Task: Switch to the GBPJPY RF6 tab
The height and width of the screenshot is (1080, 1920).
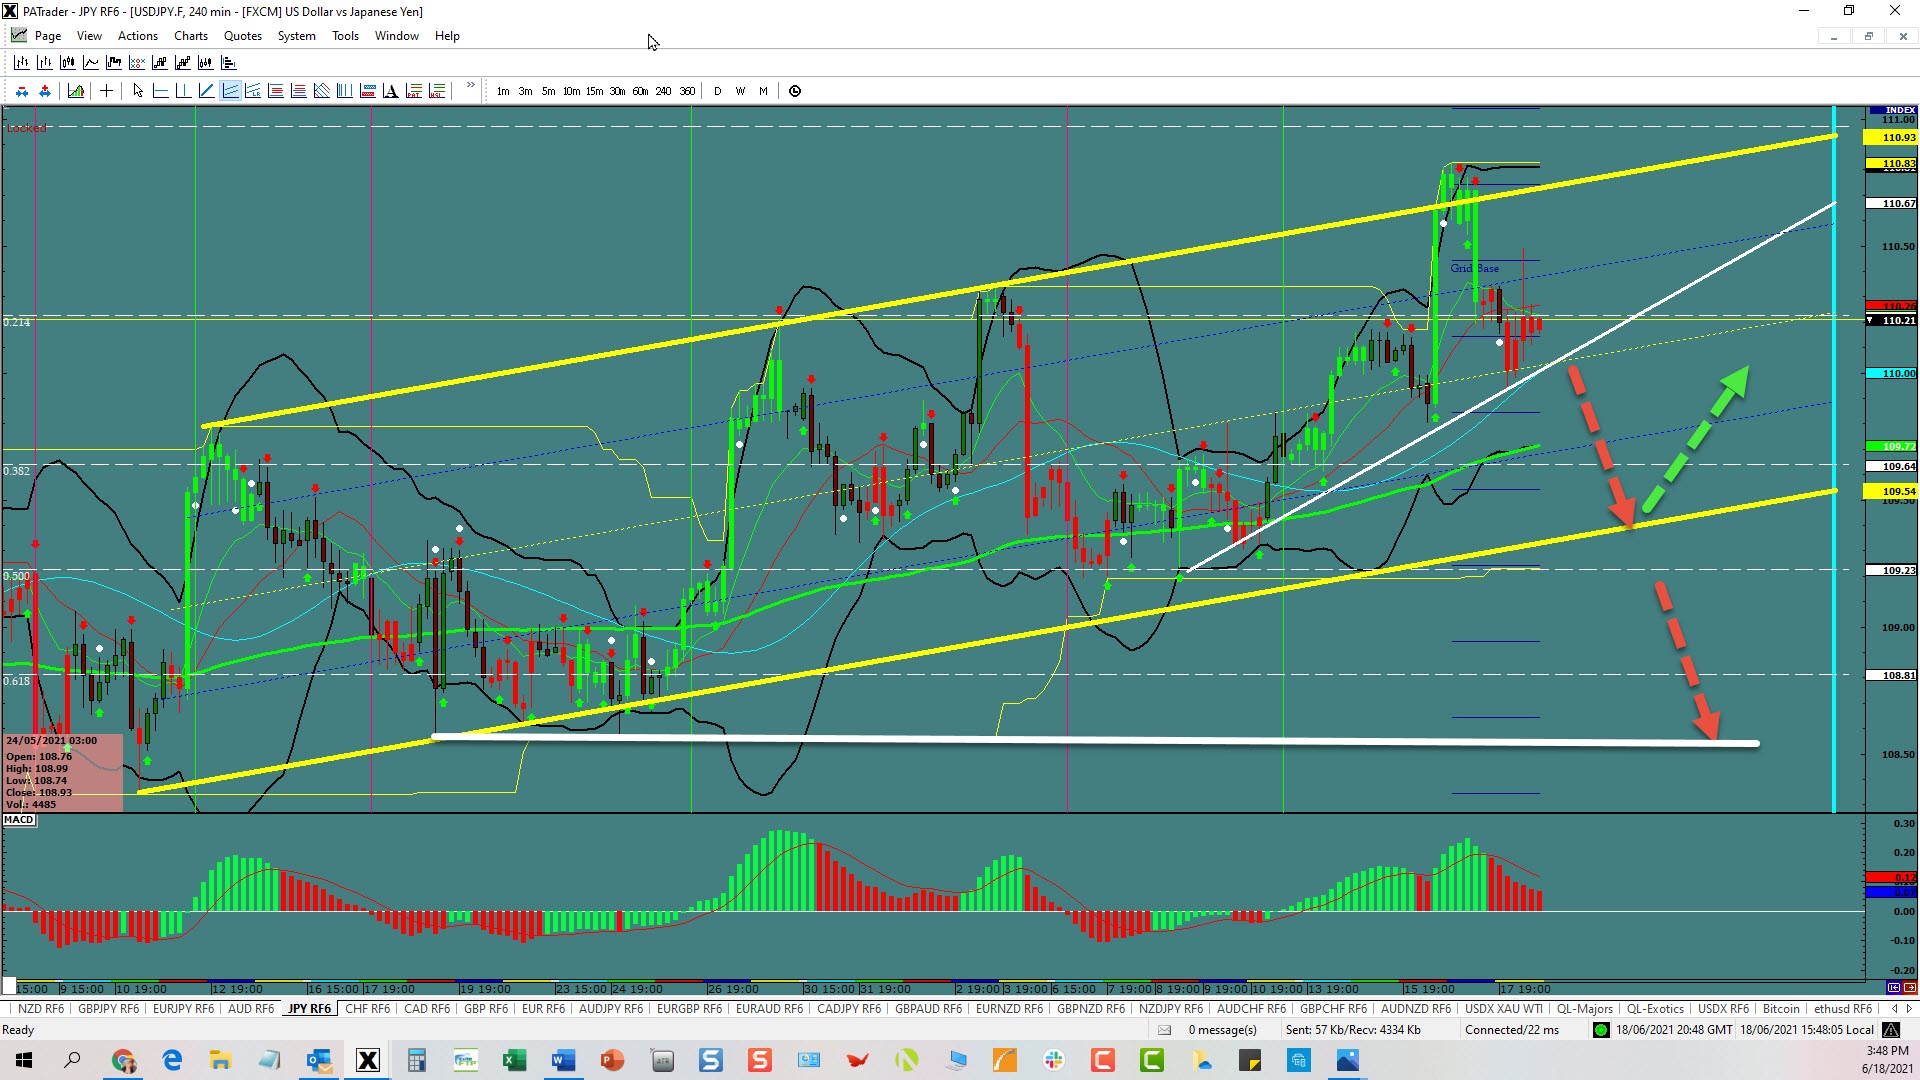Action: point(108,1009)
